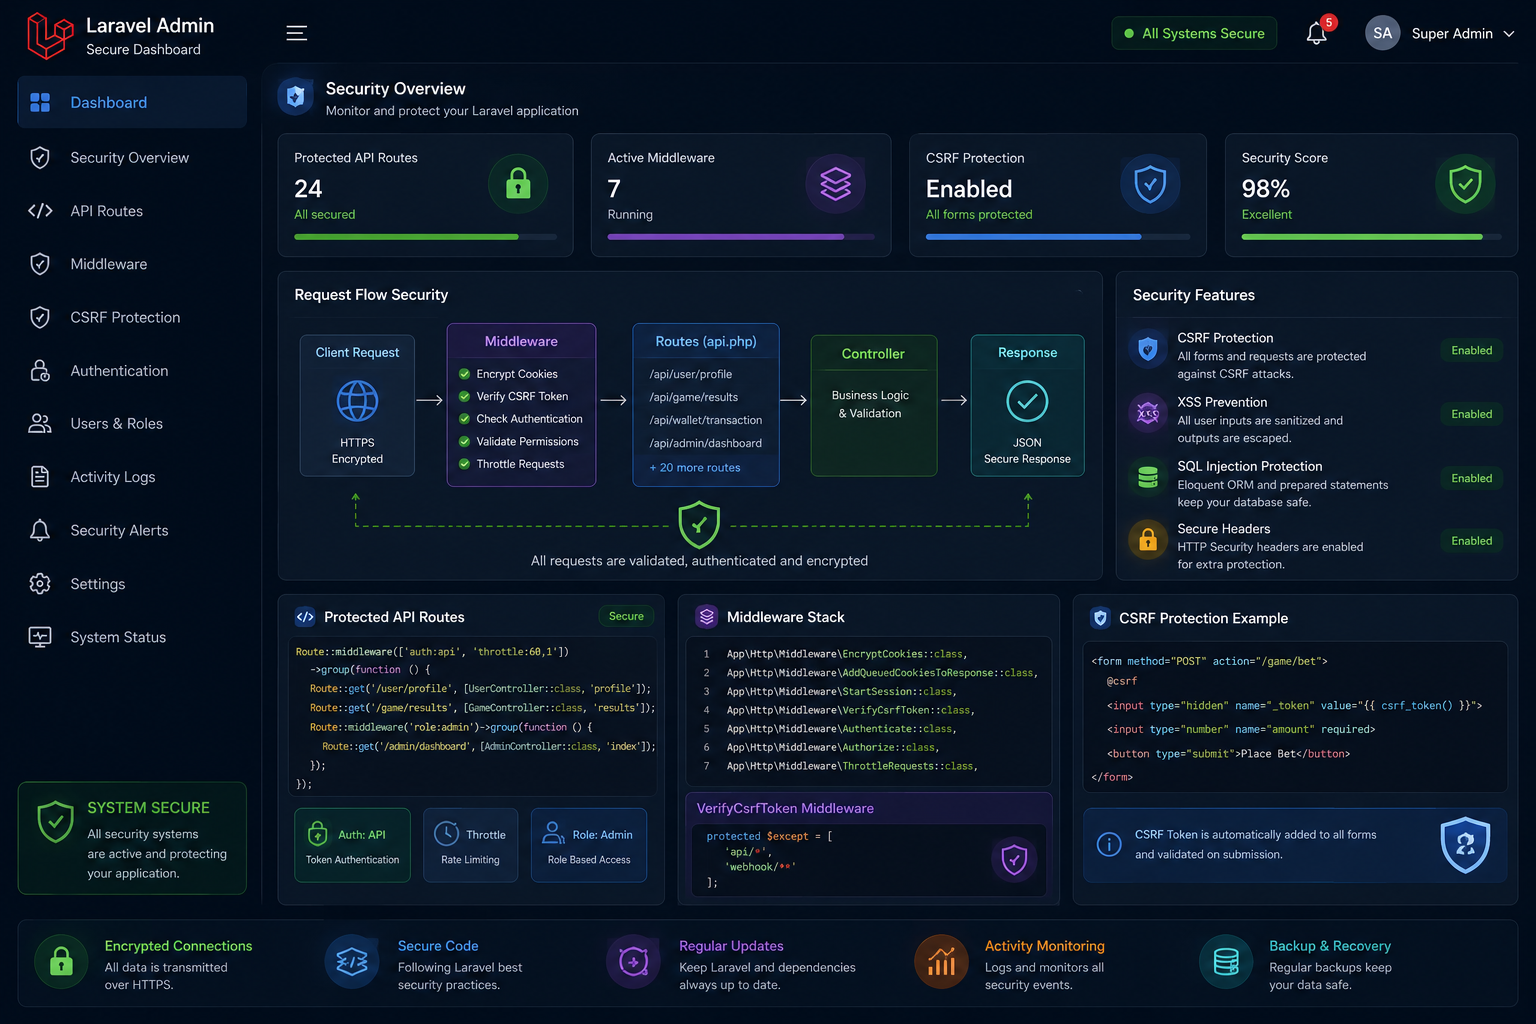Screen dimensions: 1536x1024
Task: Click the XSS Prevention feature icon
Action: tap(1148, 413)
